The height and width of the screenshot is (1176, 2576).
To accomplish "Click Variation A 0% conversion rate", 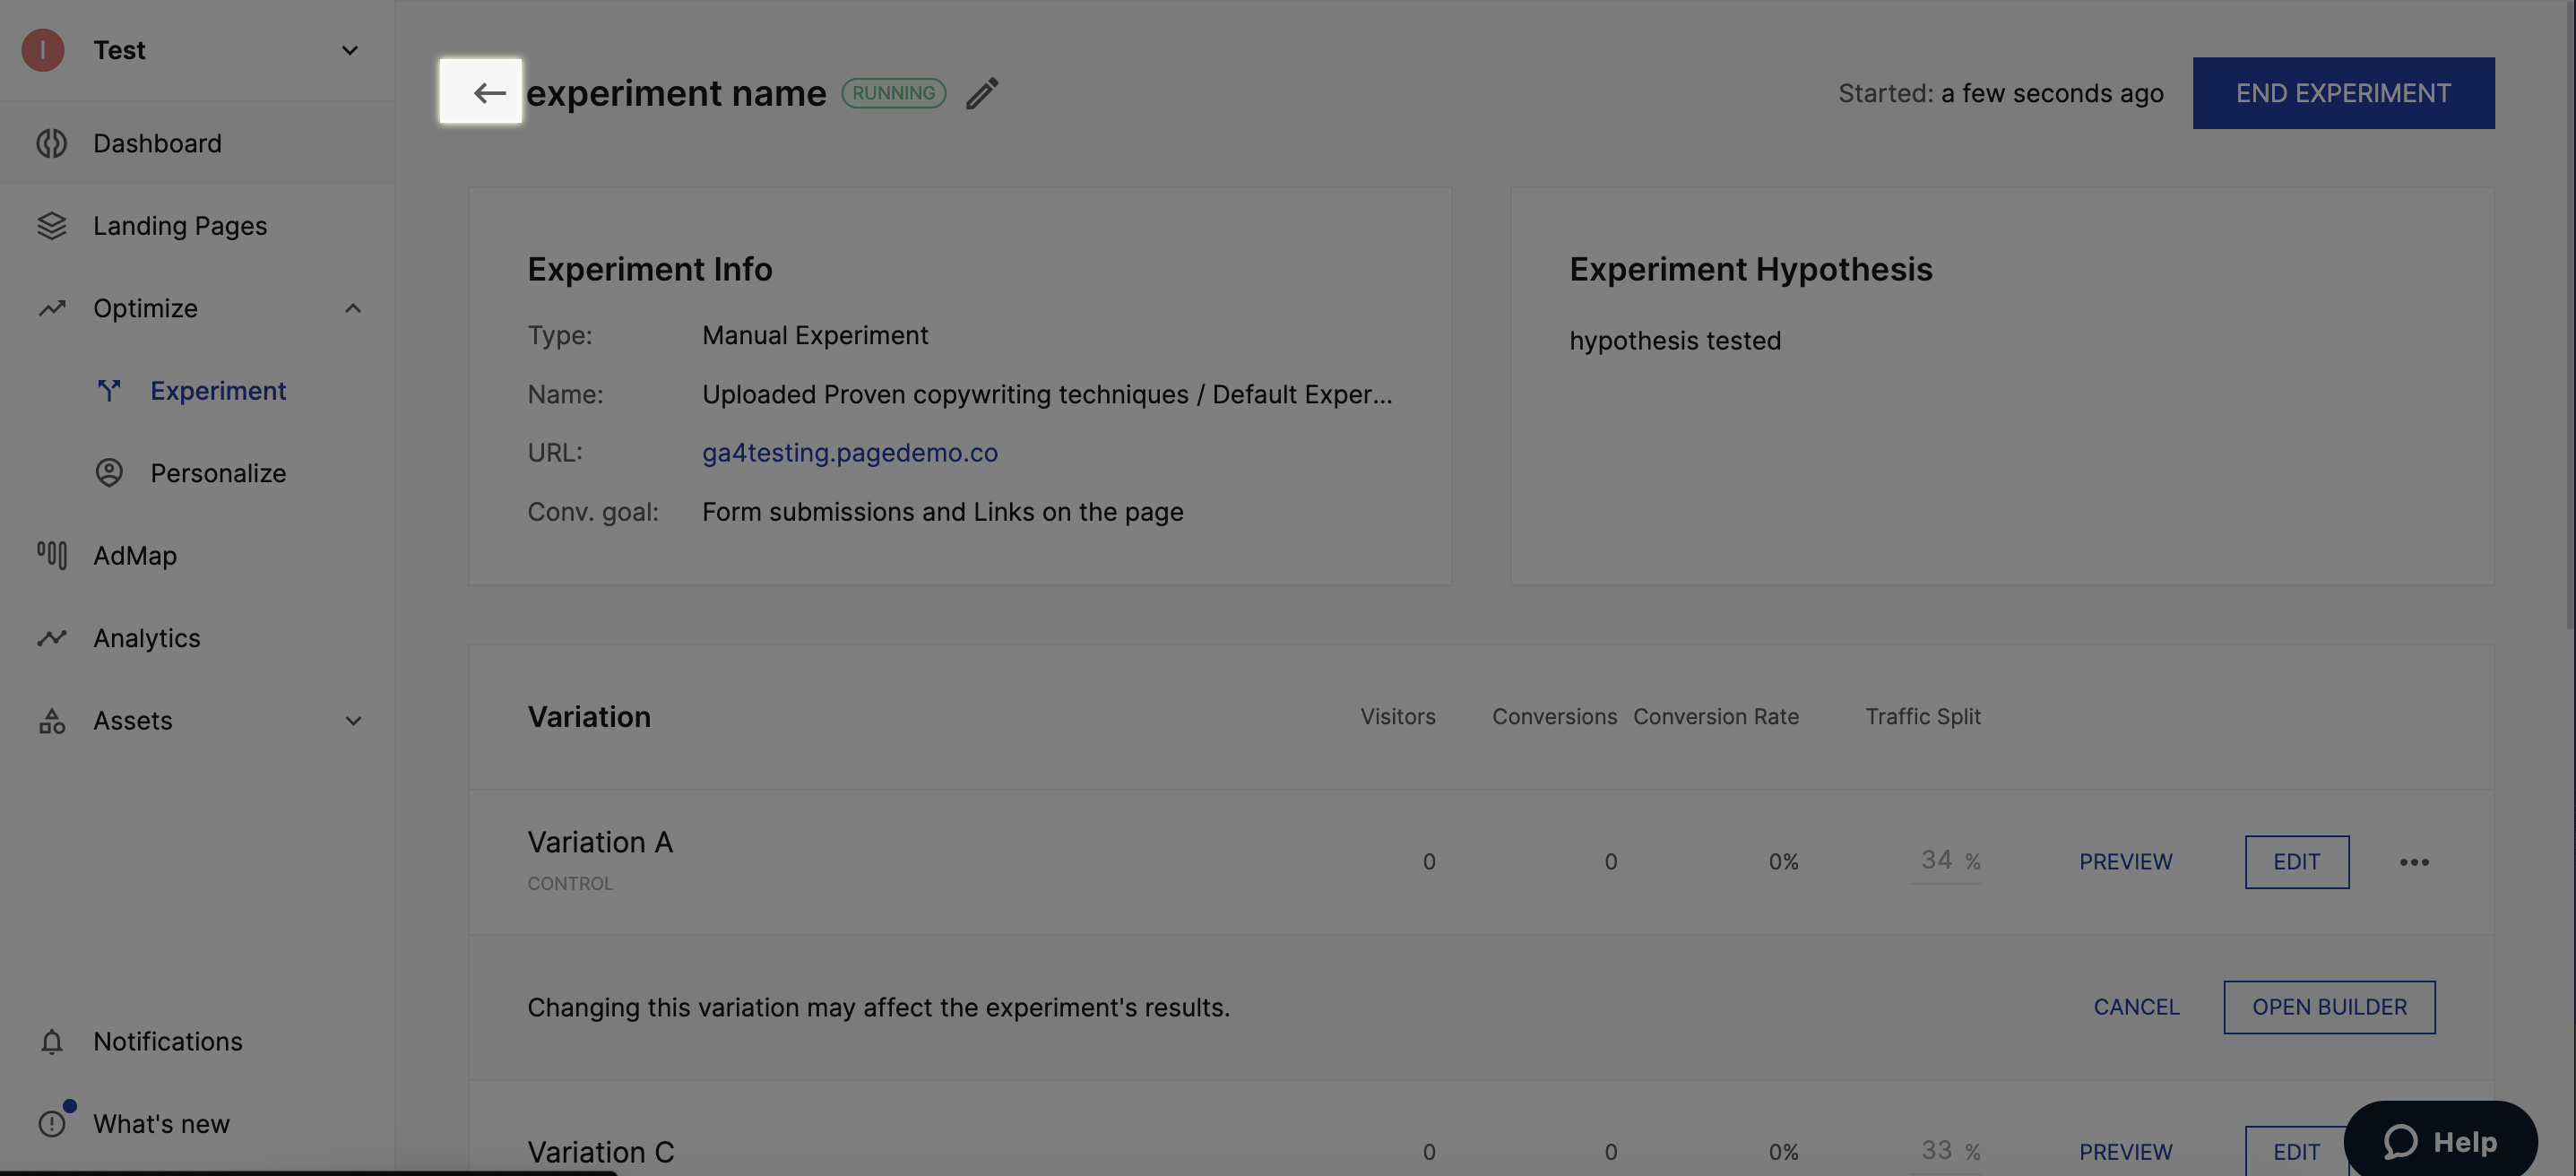I will pyautogui.click(x=1783, y=862).
